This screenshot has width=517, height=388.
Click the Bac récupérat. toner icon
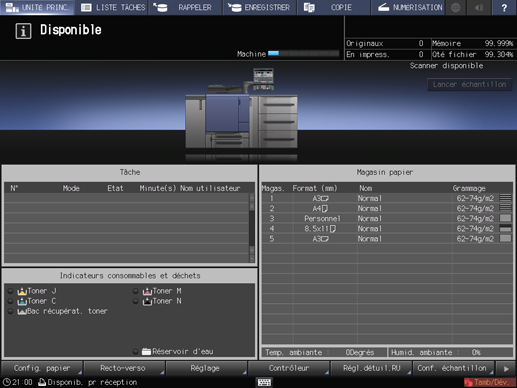click(22, 311)
